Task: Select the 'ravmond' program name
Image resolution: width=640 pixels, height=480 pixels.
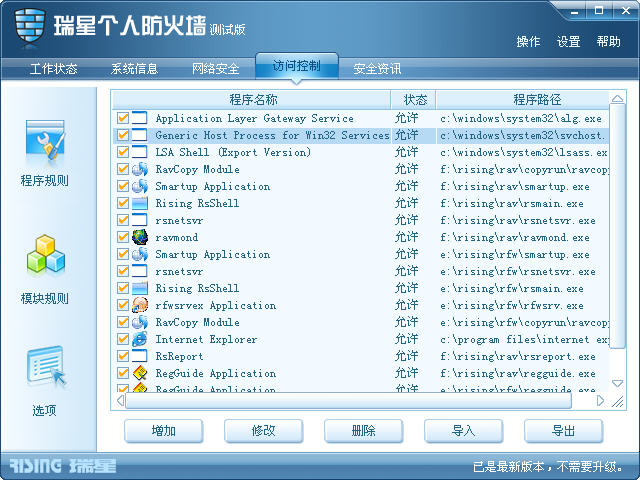Action: 177,238
